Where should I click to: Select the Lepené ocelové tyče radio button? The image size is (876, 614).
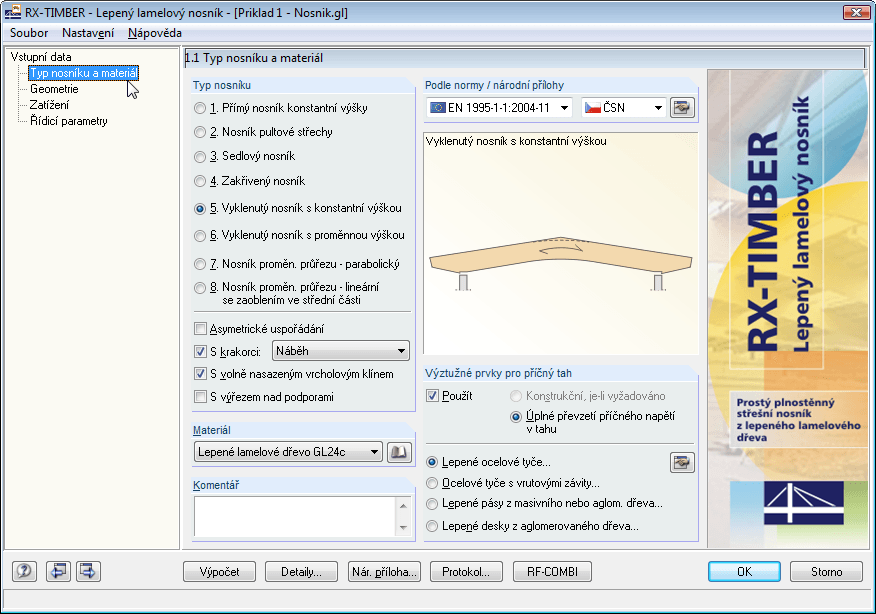432,462
